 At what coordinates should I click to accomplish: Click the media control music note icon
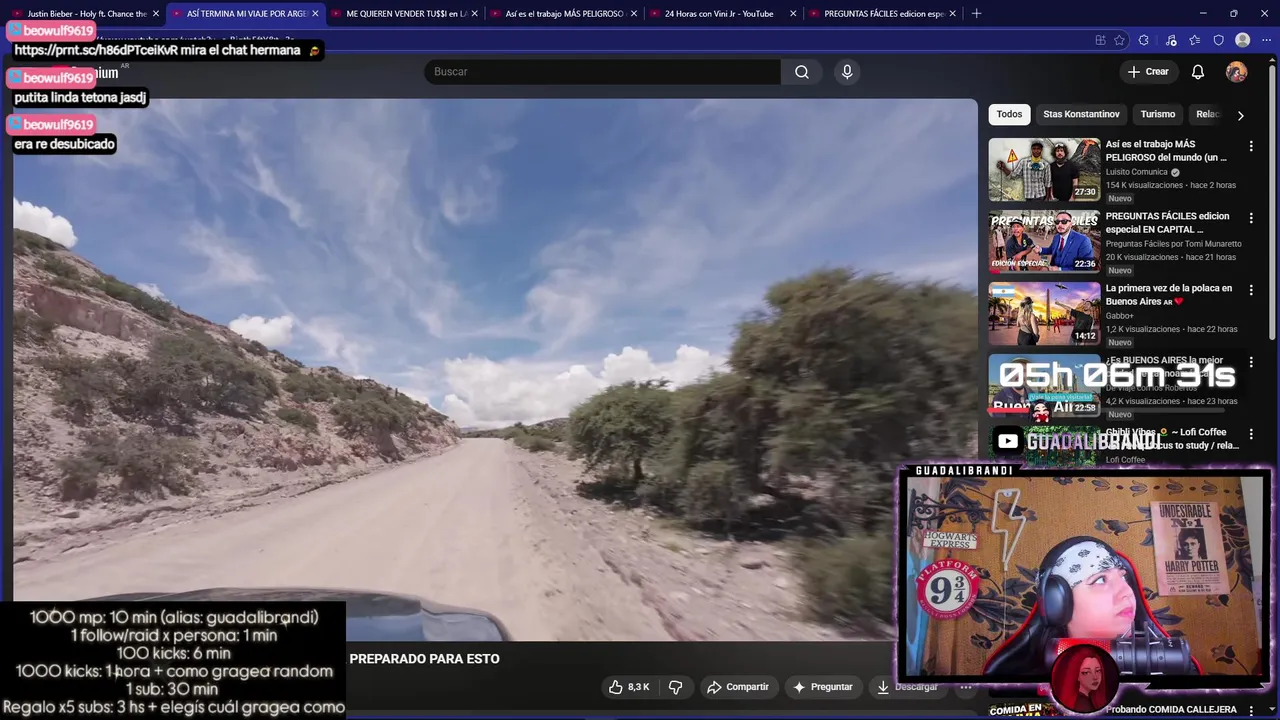coord(1171,40)
